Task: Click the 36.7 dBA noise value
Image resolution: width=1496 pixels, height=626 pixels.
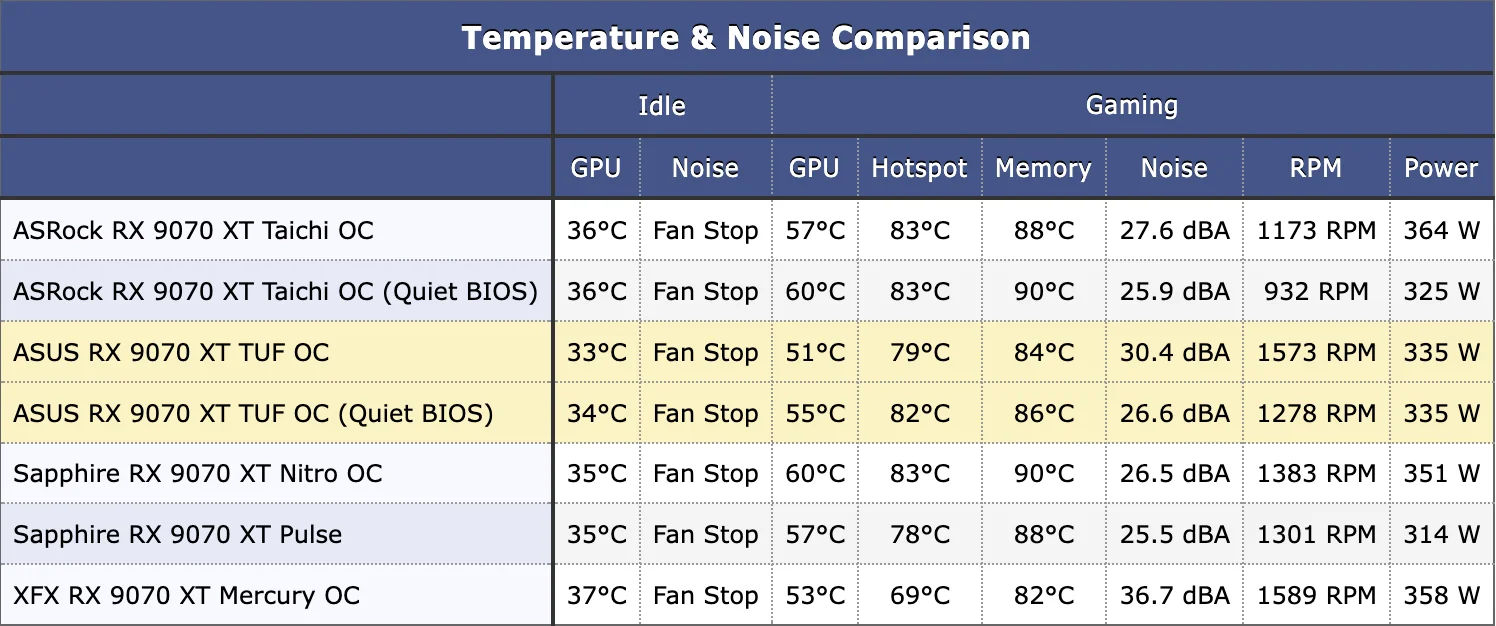Action: click(1174, 596)
